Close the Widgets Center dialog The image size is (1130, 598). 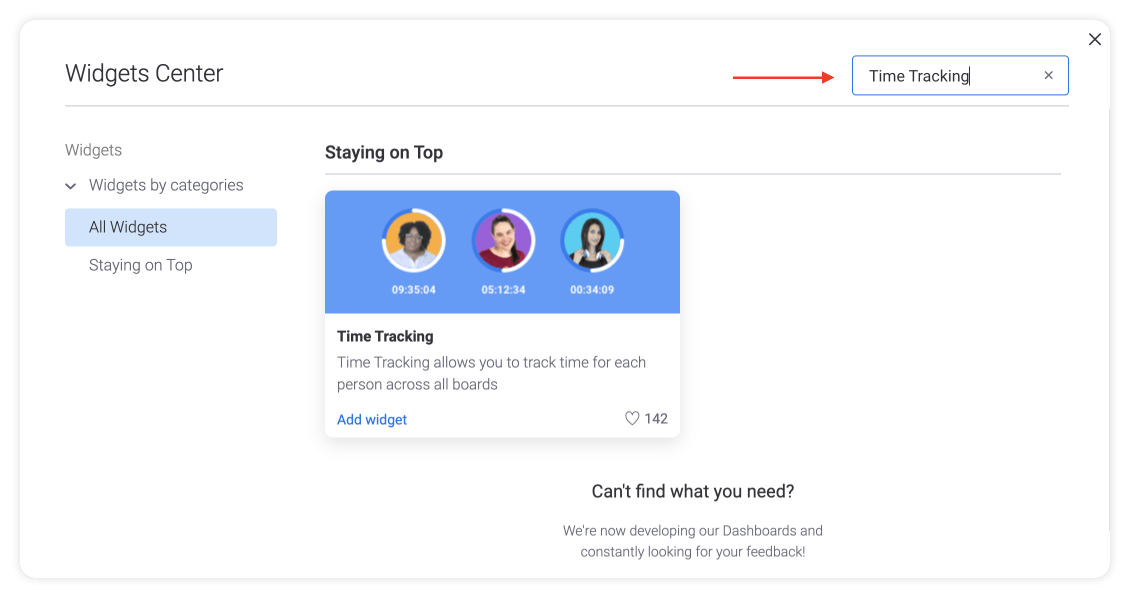tap(1095, 39)
